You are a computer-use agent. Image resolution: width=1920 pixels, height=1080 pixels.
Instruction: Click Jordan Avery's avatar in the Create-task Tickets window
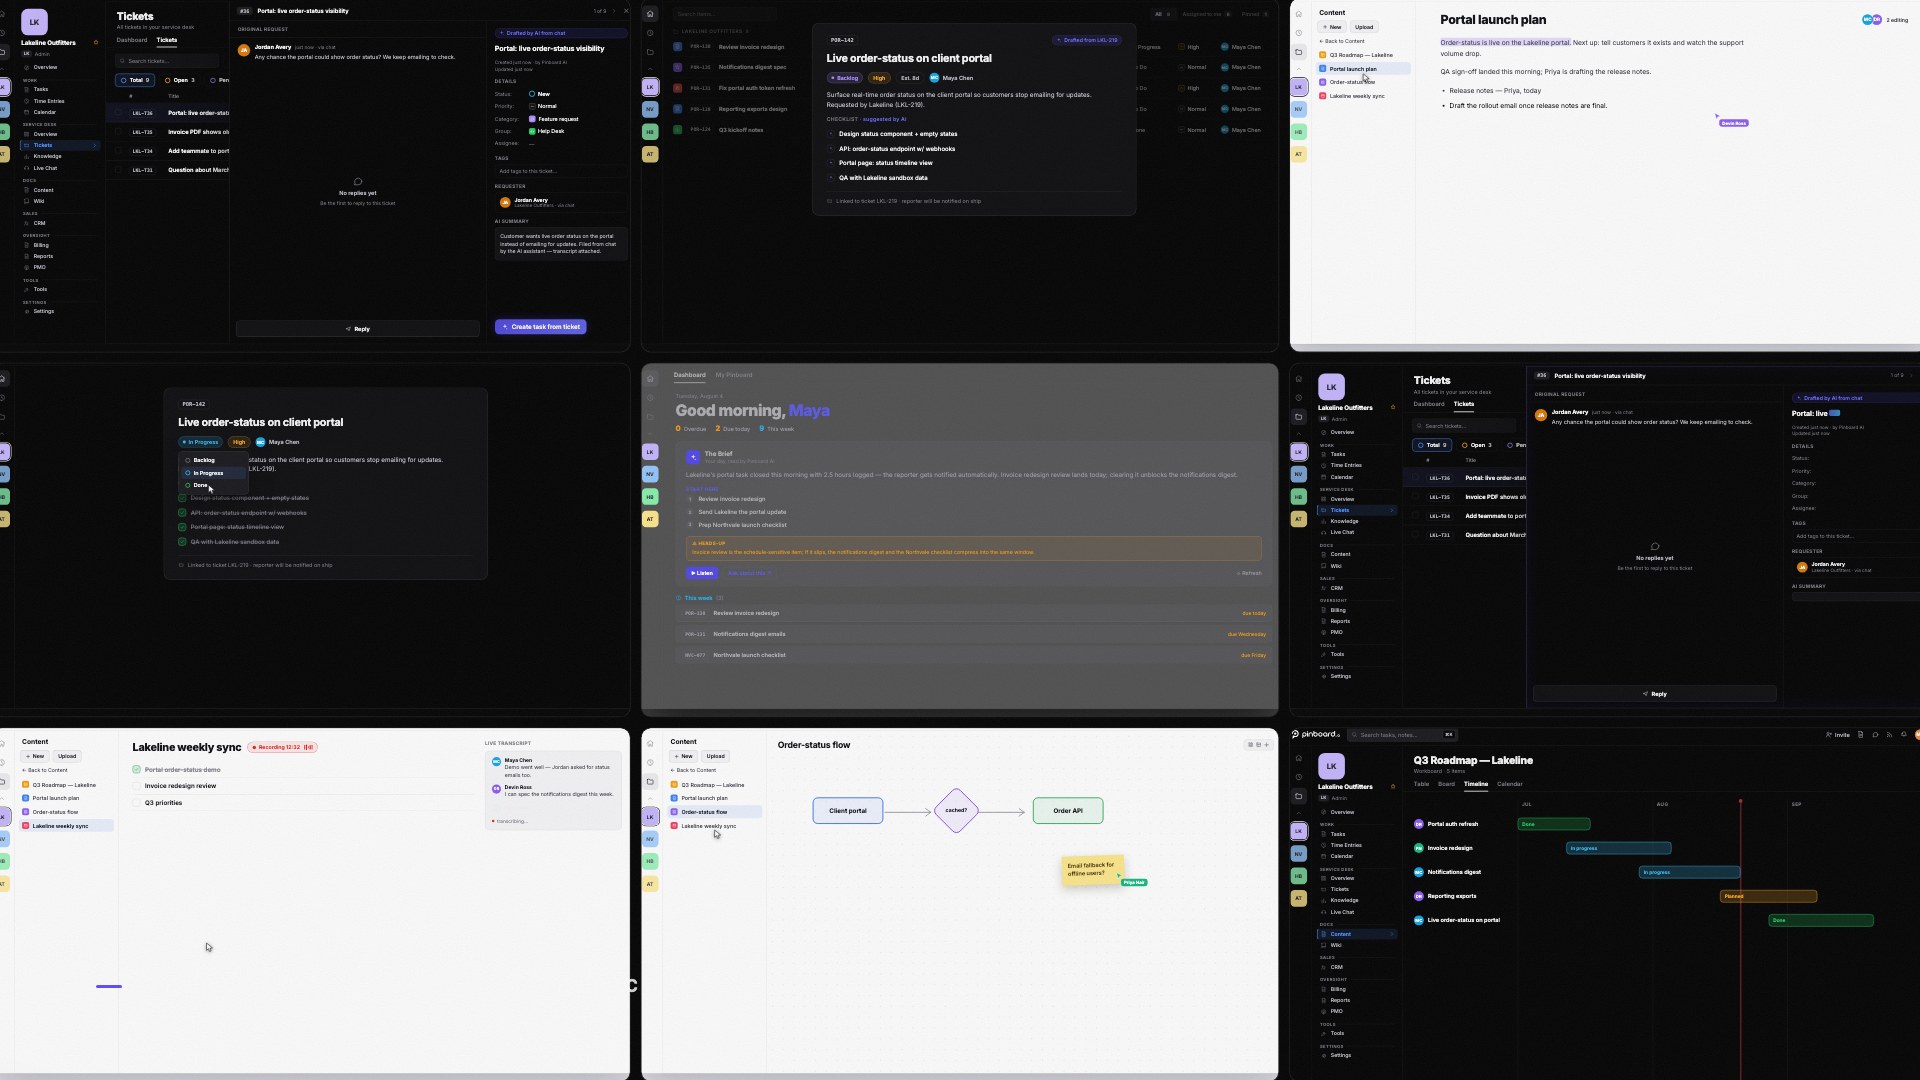click(244, 50)
